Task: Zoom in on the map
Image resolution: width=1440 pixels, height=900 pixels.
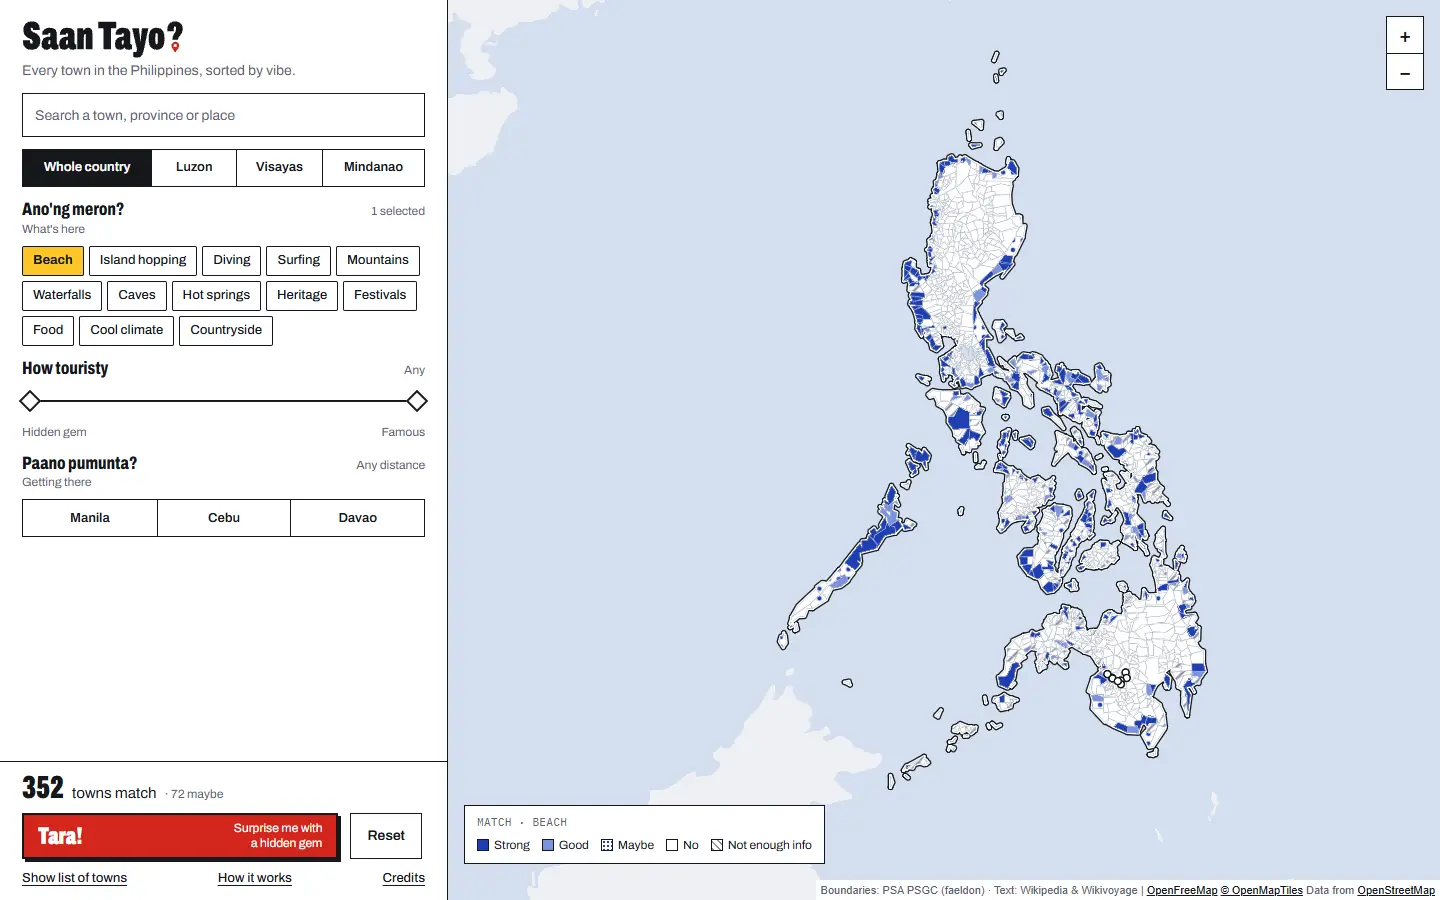Action: (1405, 37)
